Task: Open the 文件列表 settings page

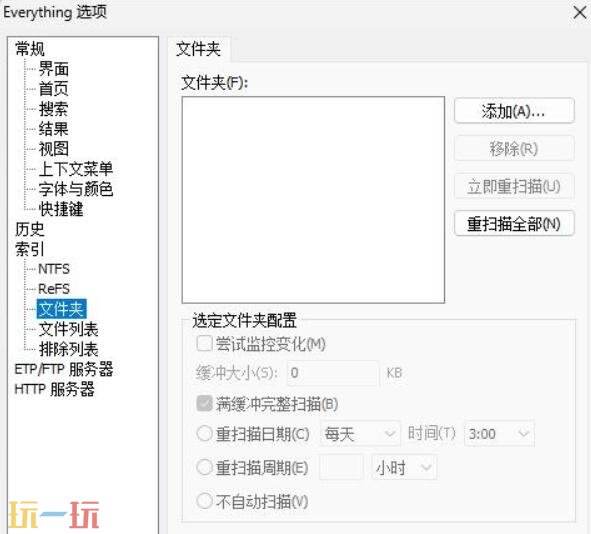Action: tap(69, 329)
